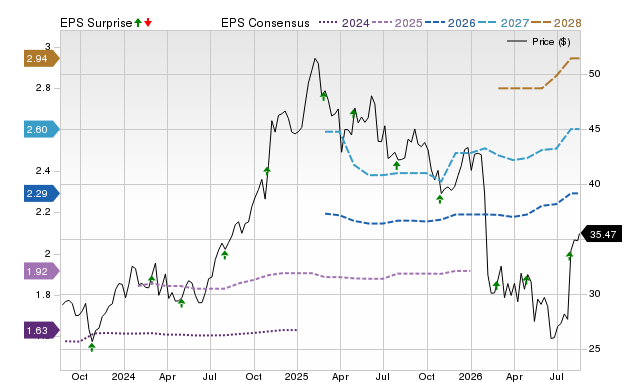Click the red down arrow in the EPS Surprise legend
Viewport: 640px width, 382px height.
[x=148, y=22]
